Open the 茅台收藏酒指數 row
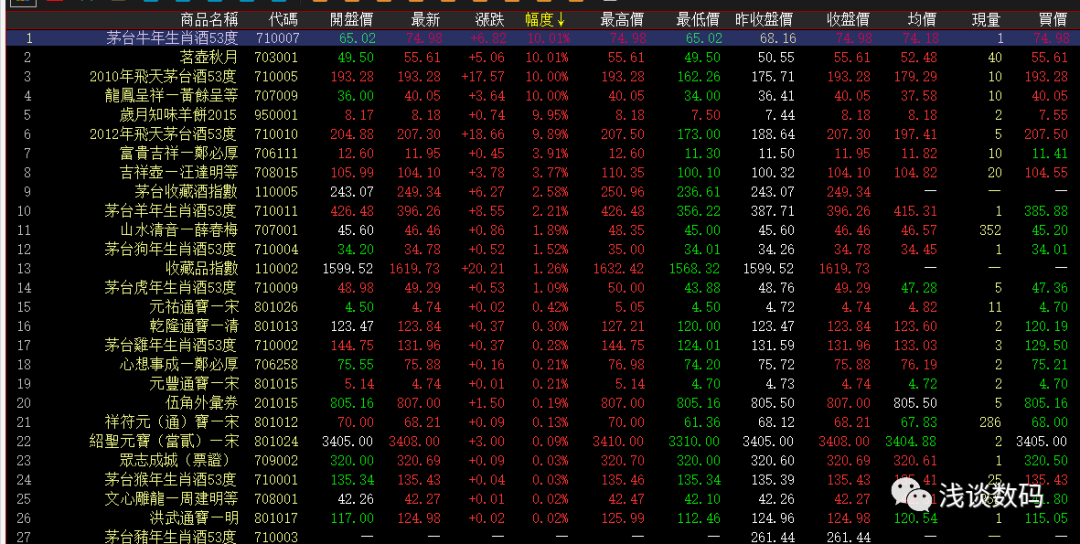Image resolution: width=1080 pixels, height=544 pixels. (x=543, y=191)
